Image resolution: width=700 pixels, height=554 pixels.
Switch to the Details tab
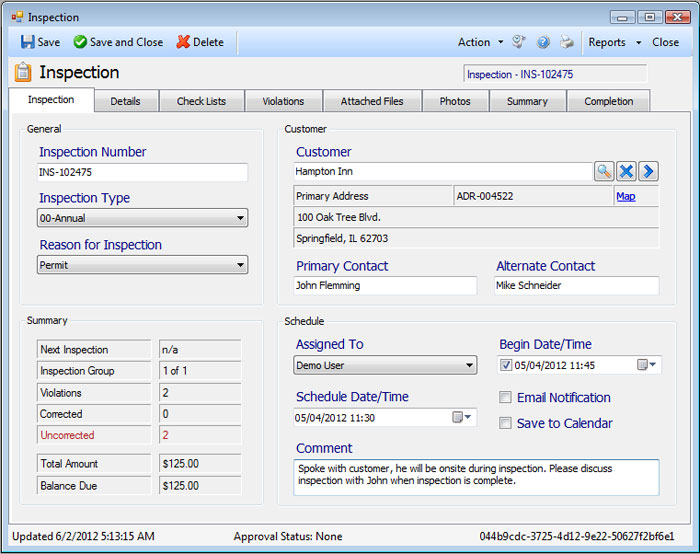point(125,101)
